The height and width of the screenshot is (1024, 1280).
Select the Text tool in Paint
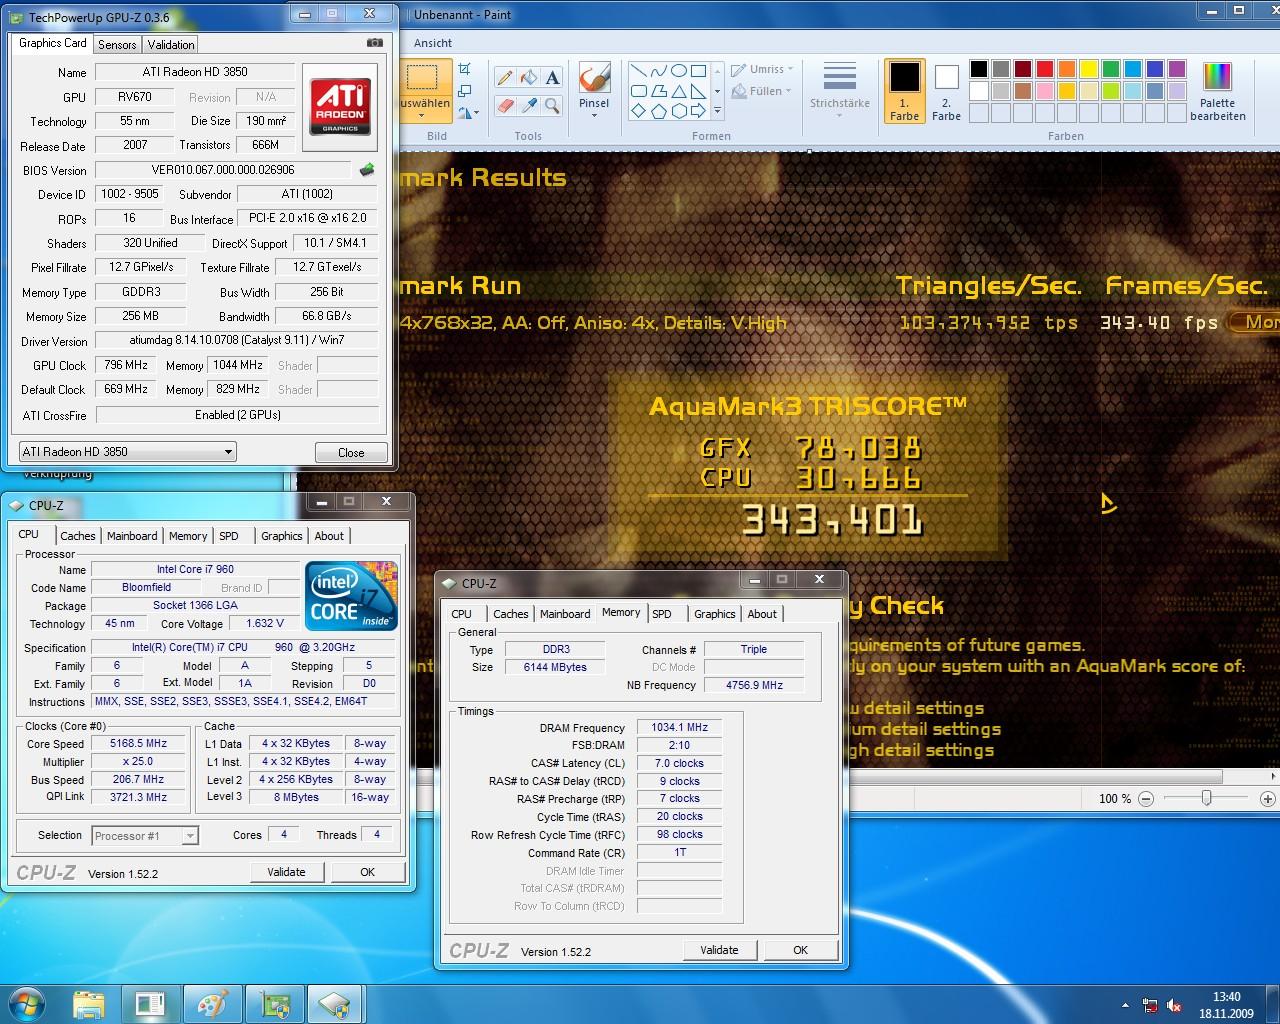pyautogui.click(x=552, y=77)
